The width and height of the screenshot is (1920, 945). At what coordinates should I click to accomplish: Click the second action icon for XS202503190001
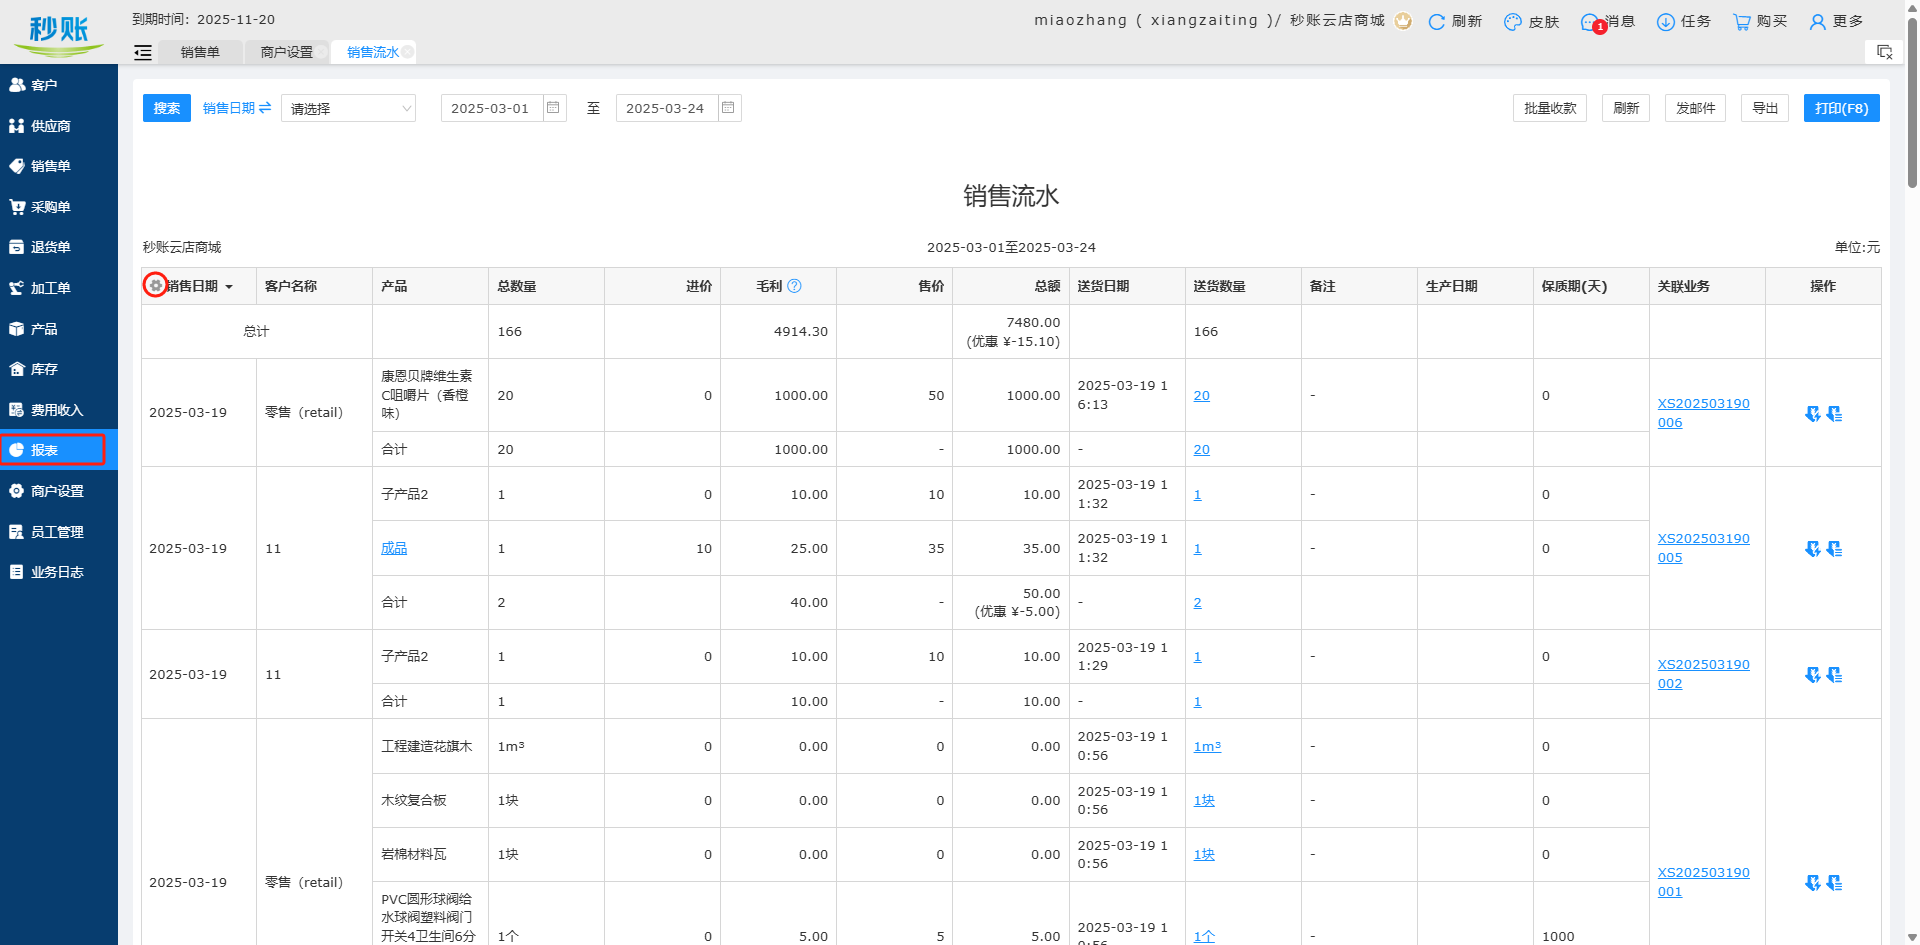(1834, 883)
